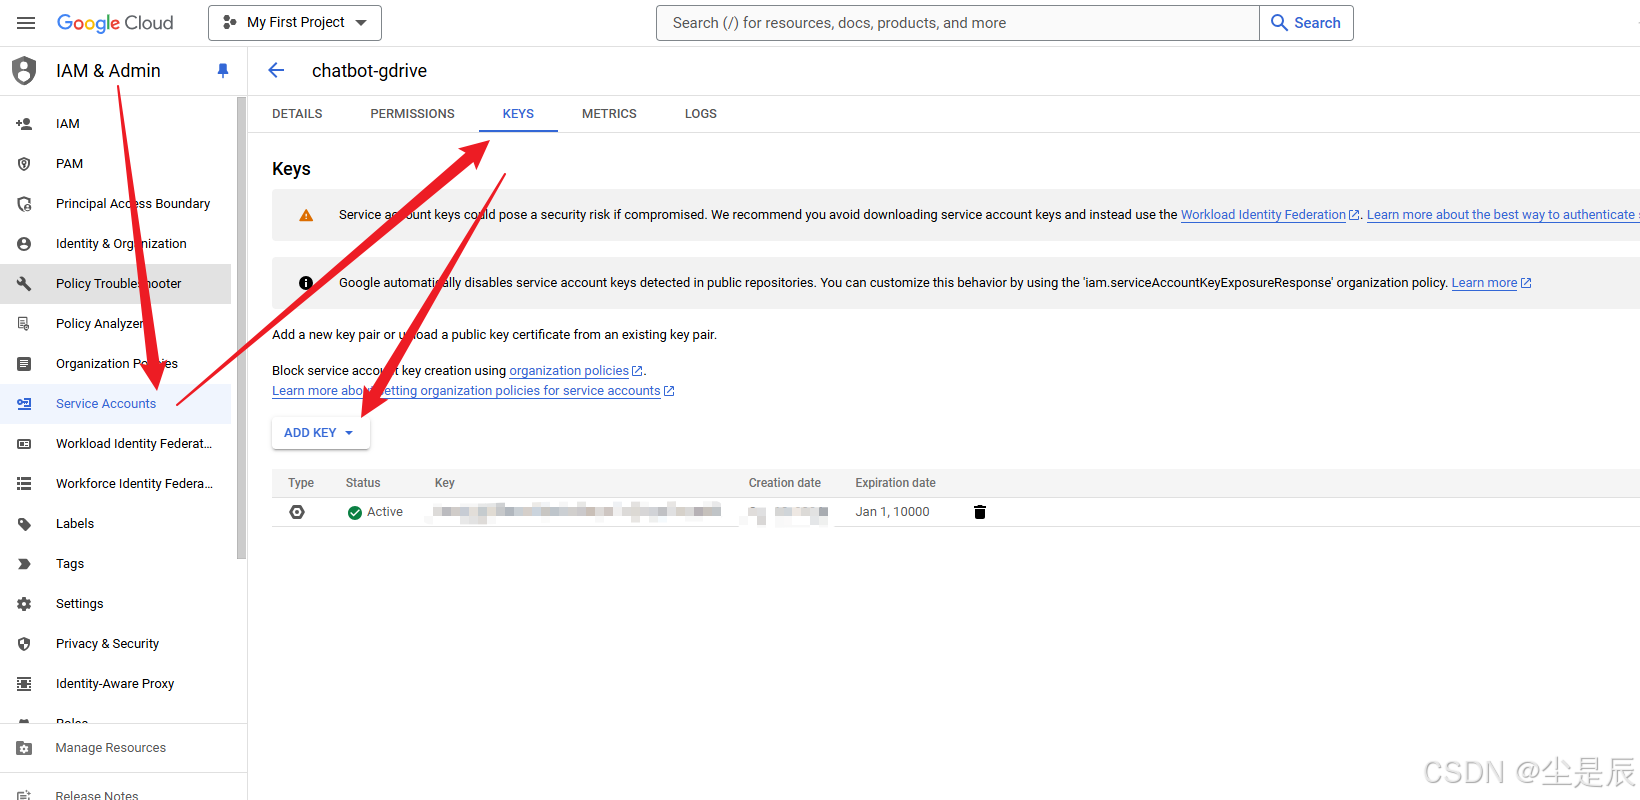Viewport: 1640px width, 800px height.
Task: Open Identity-Aware Proxy in sidebar
Action: [115, 684]
